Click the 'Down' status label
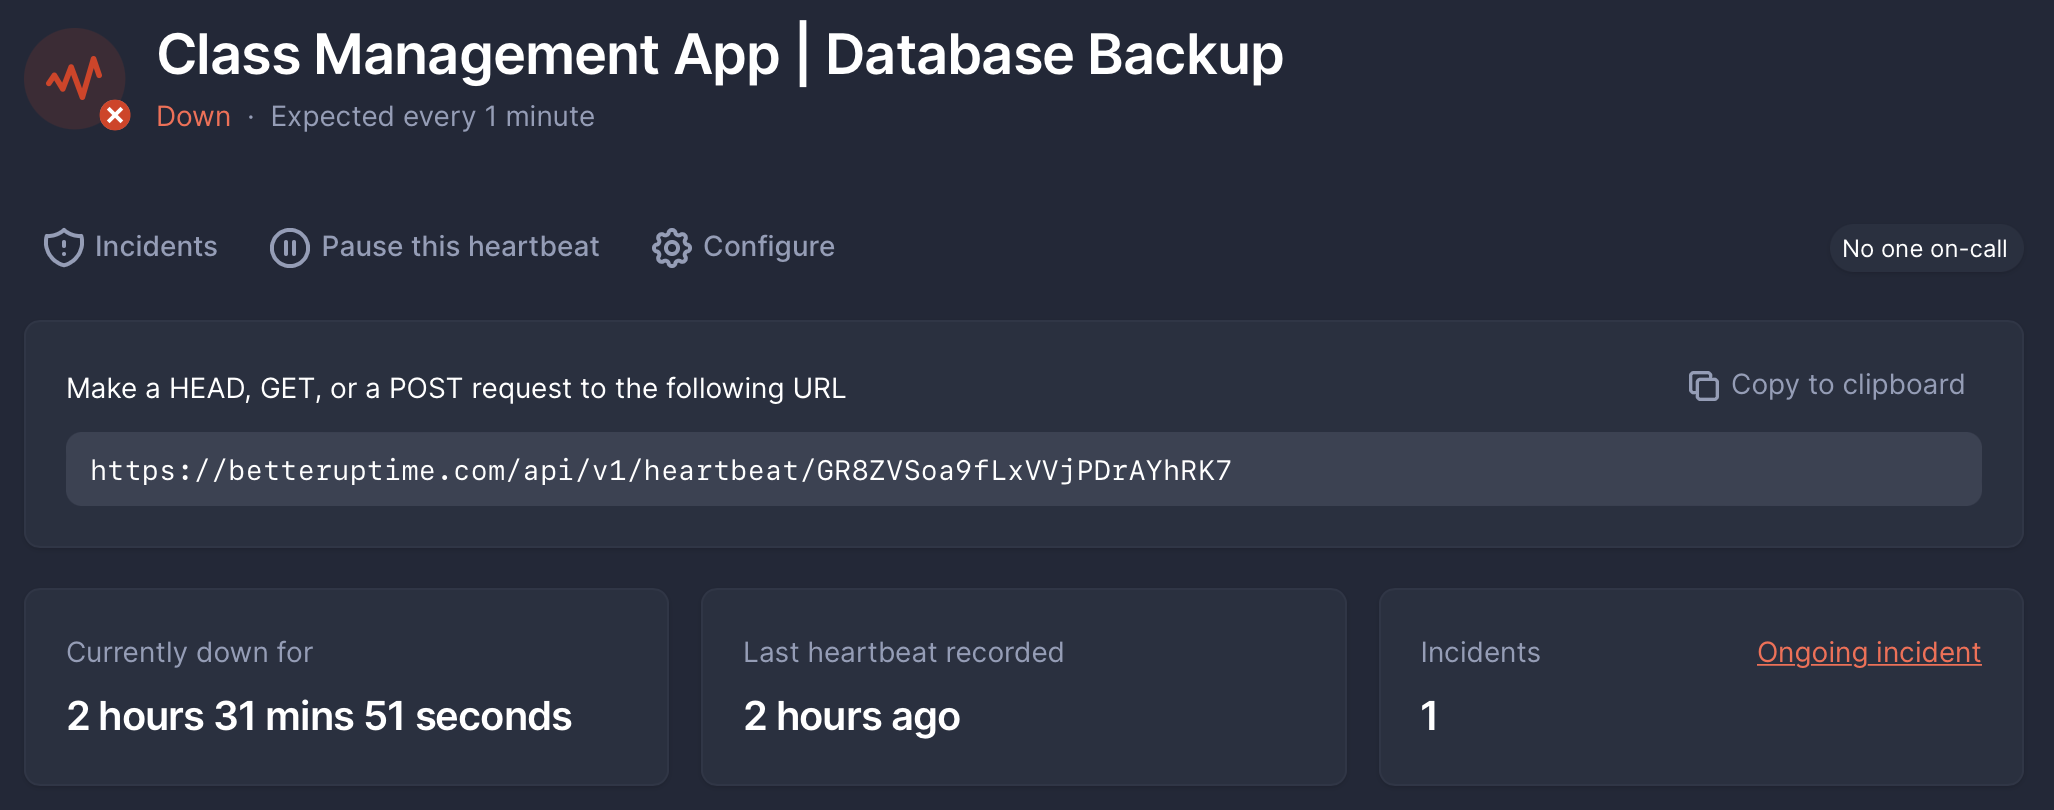 (x=193, y=117)
